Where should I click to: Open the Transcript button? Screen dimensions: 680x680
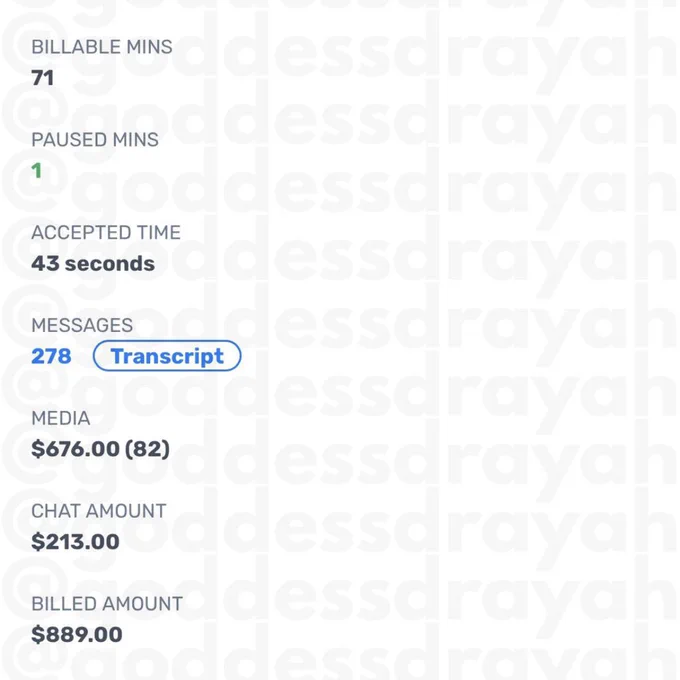point(167,356)
